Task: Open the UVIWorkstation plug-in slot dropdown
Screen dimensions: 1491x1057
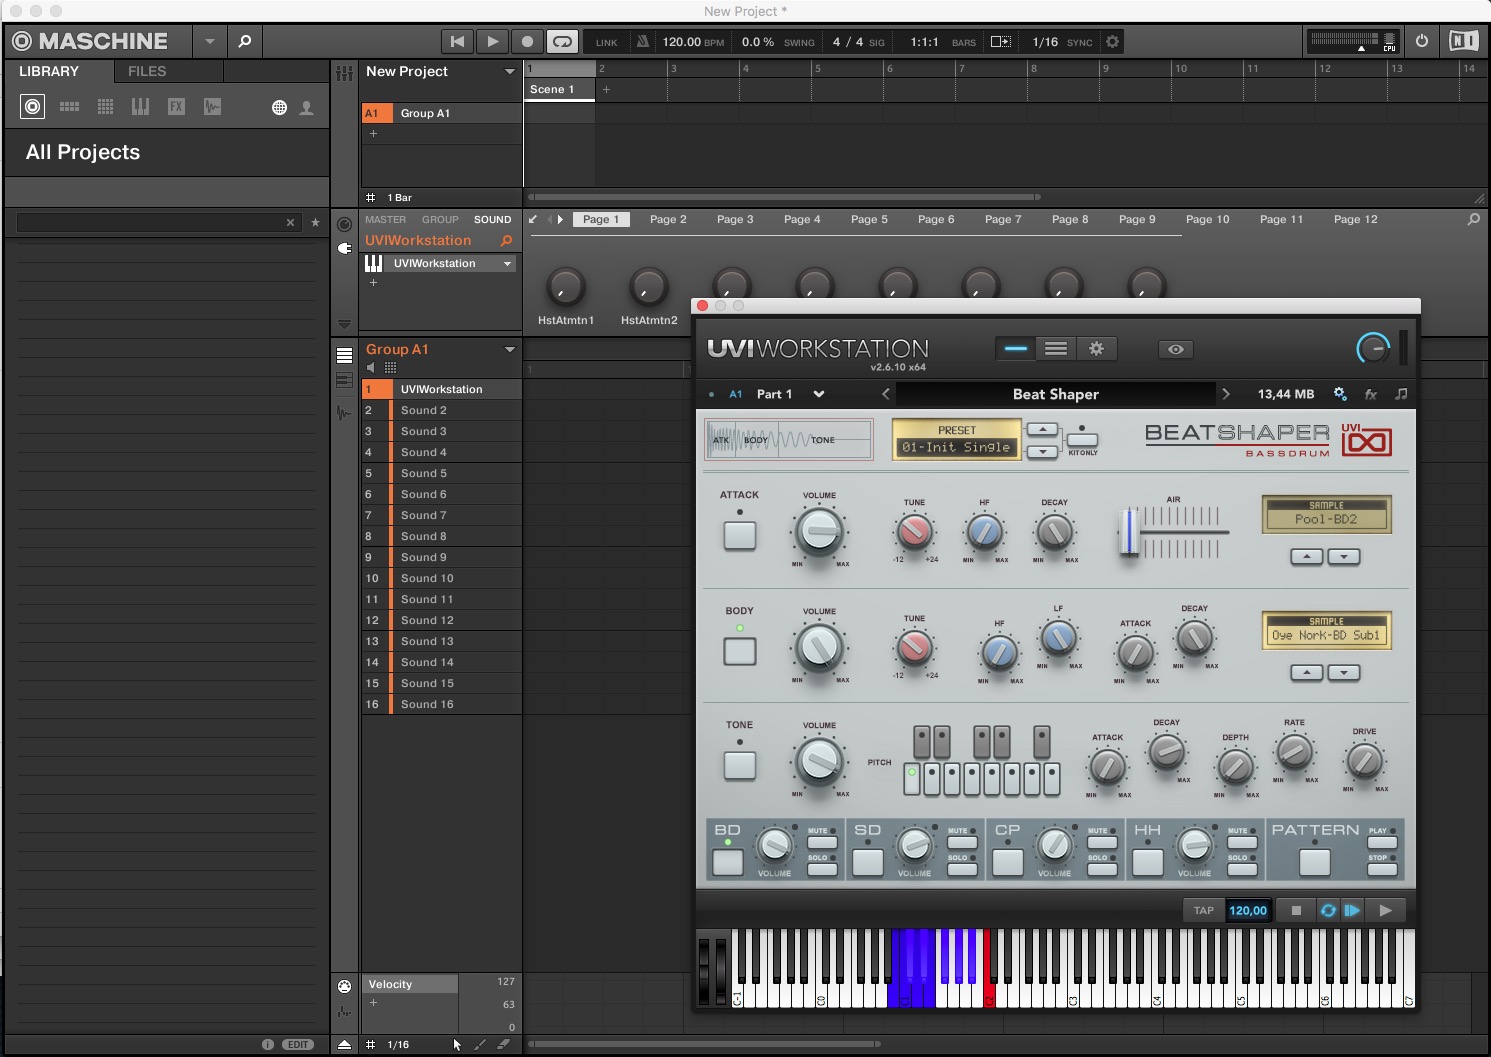Action: click(x=507, y=264)
